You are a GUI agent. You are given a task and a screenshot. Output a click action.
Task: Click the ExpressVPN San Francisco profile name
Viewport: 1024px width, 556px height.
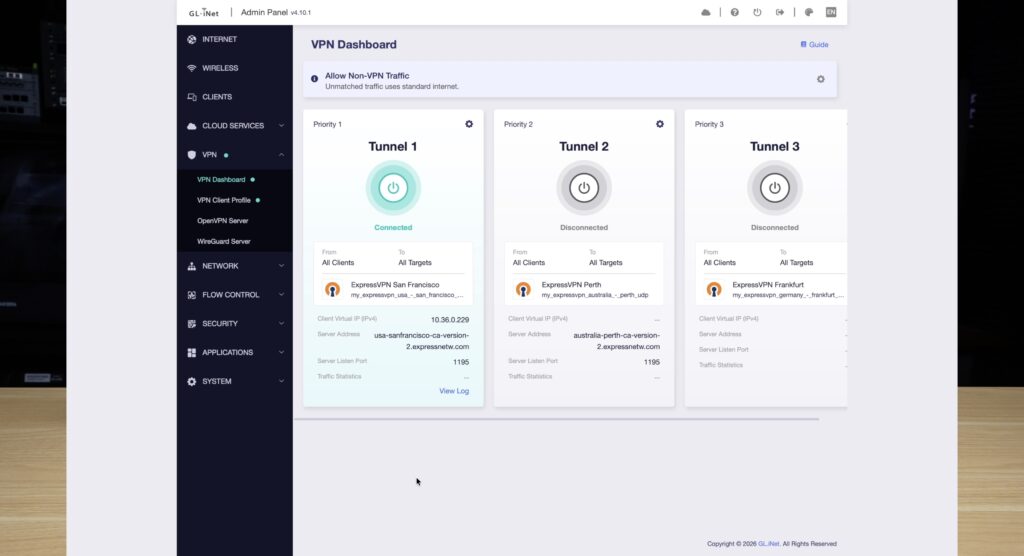point(394,285)
